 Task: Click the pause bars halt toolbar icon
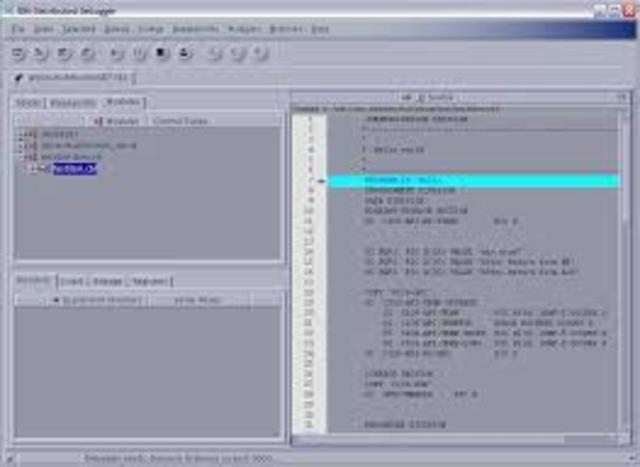pos(140,53)
